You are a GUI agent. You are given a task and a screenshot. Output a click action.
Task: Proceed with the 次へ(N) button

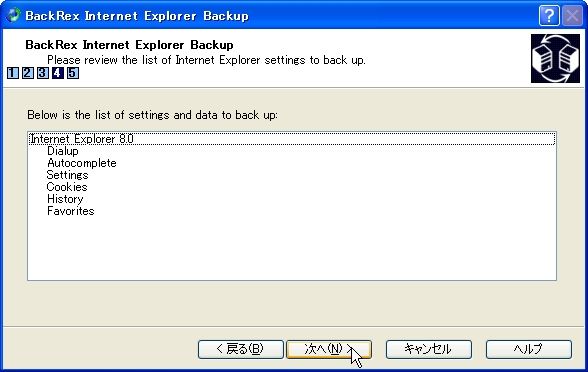pyautogui.click(x=329, y=349)
